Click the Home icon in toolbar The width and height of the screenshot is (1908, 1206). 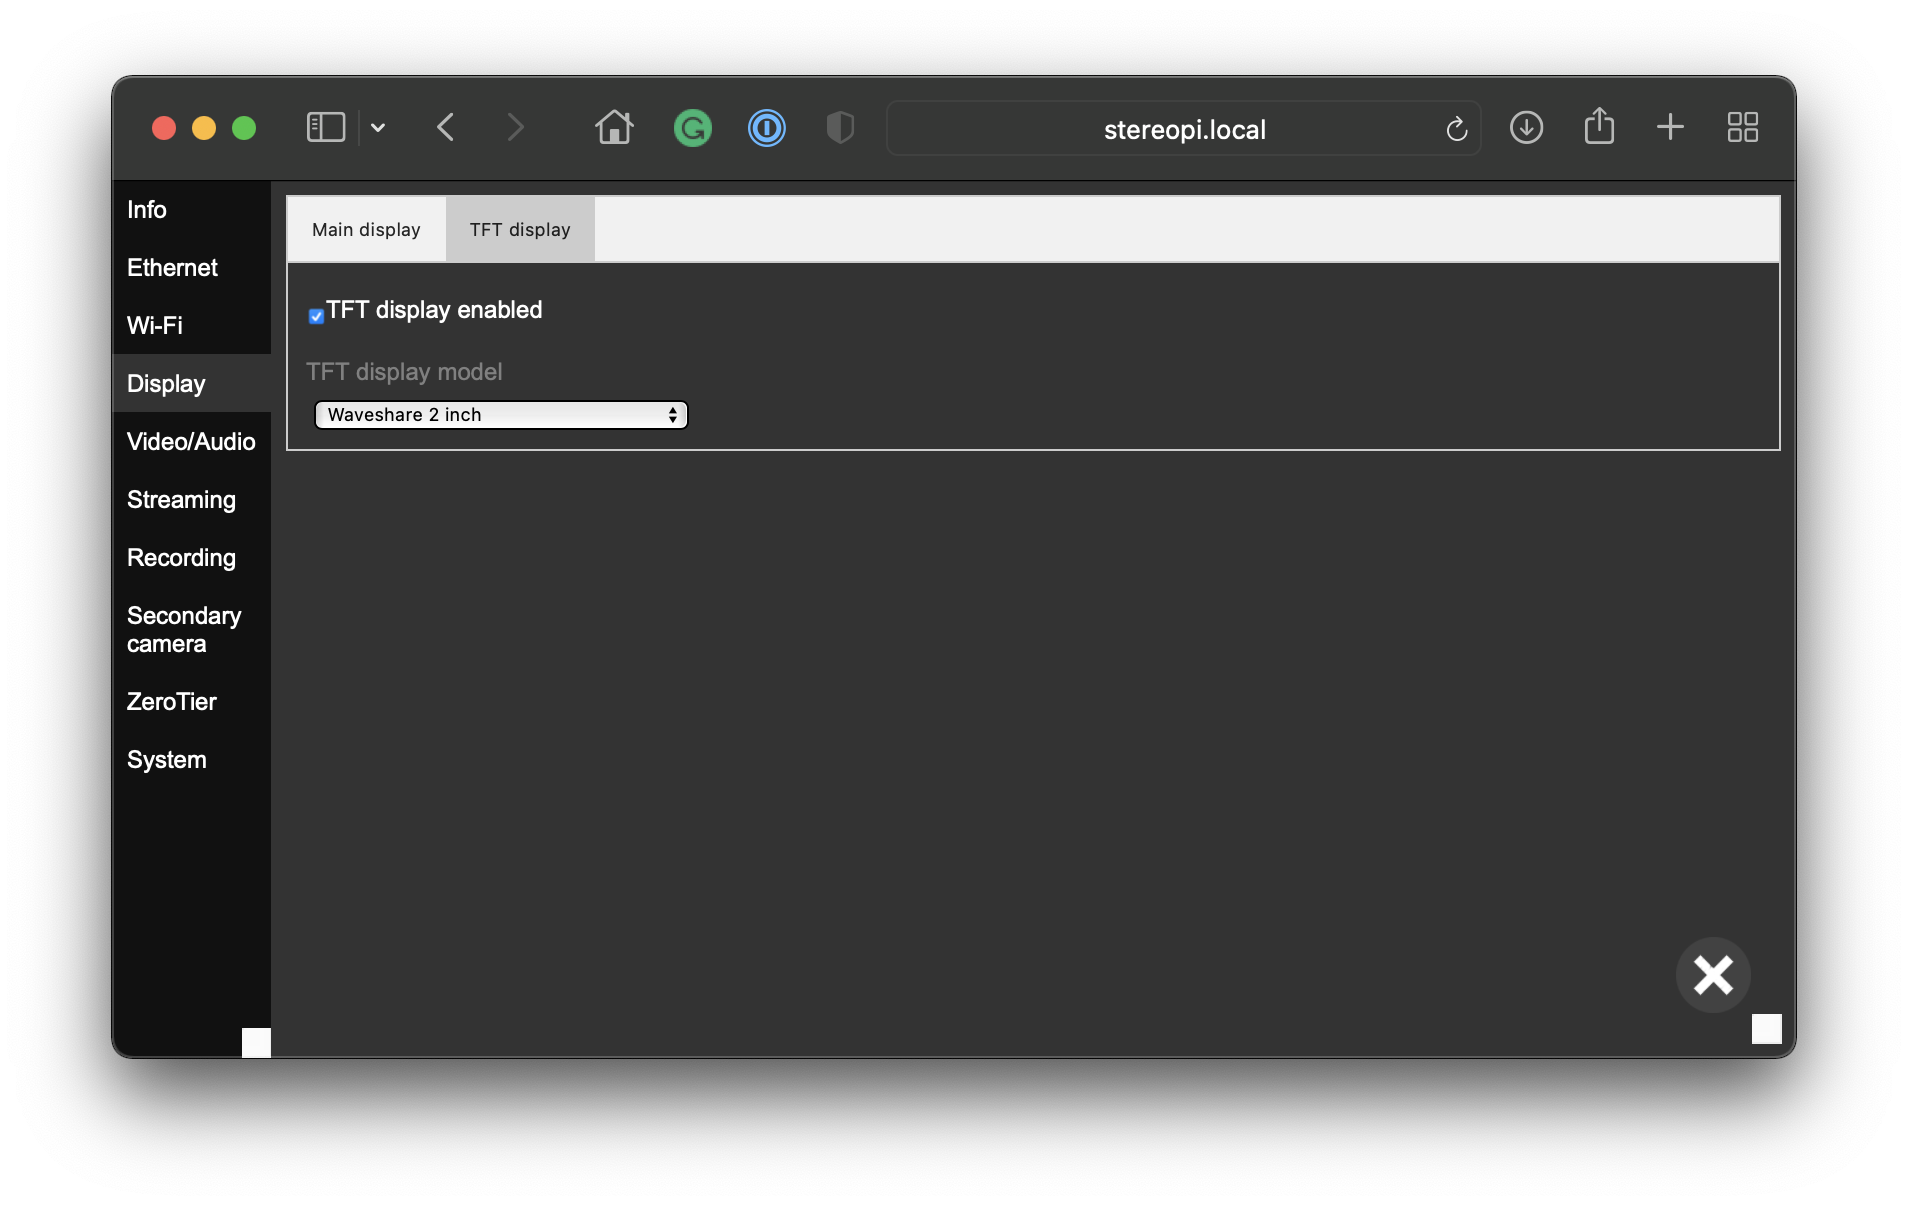tap(614, 127)
